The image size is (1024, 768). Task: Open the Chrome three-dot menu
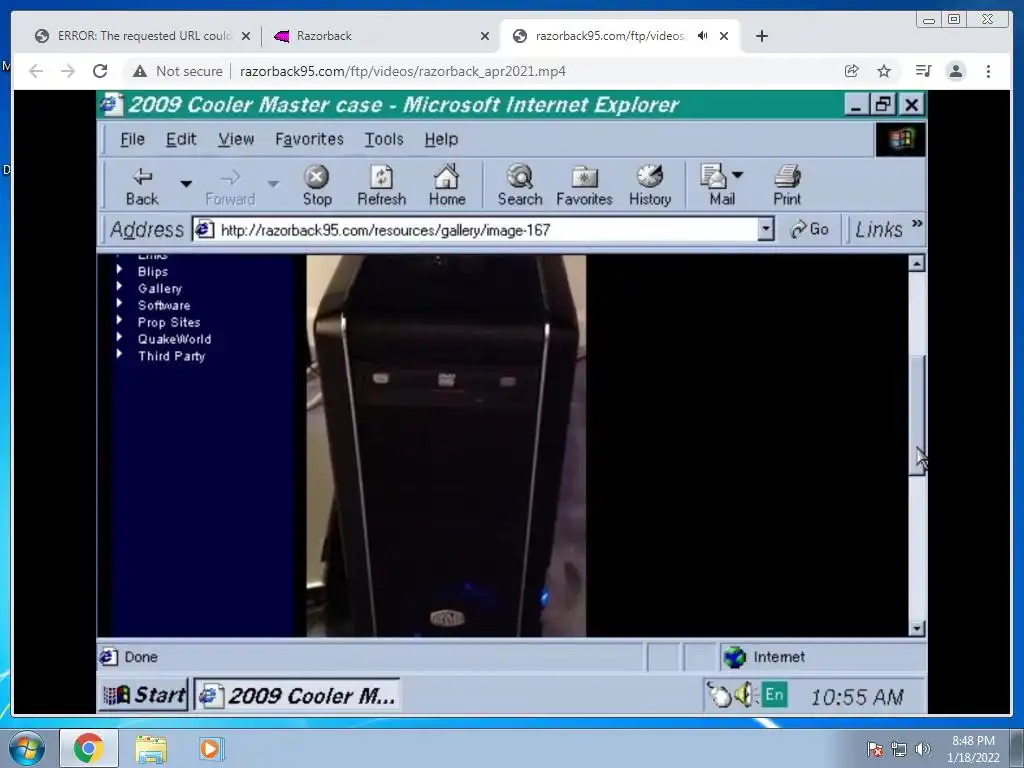click(x=988, y=71)
